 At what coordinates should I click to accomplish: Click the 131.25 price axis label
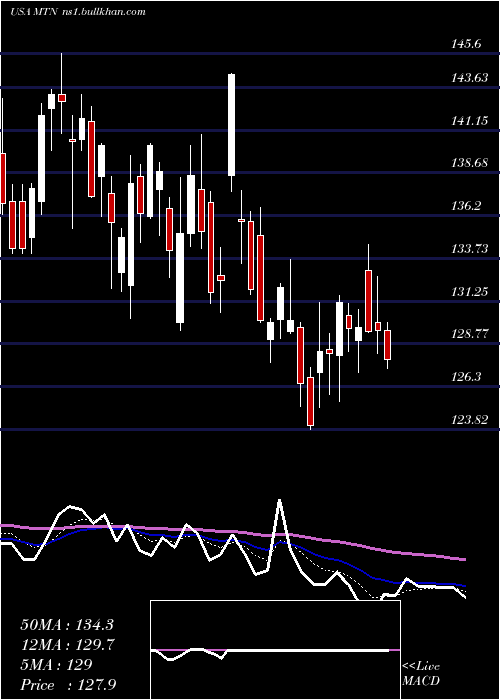(470, 292)
